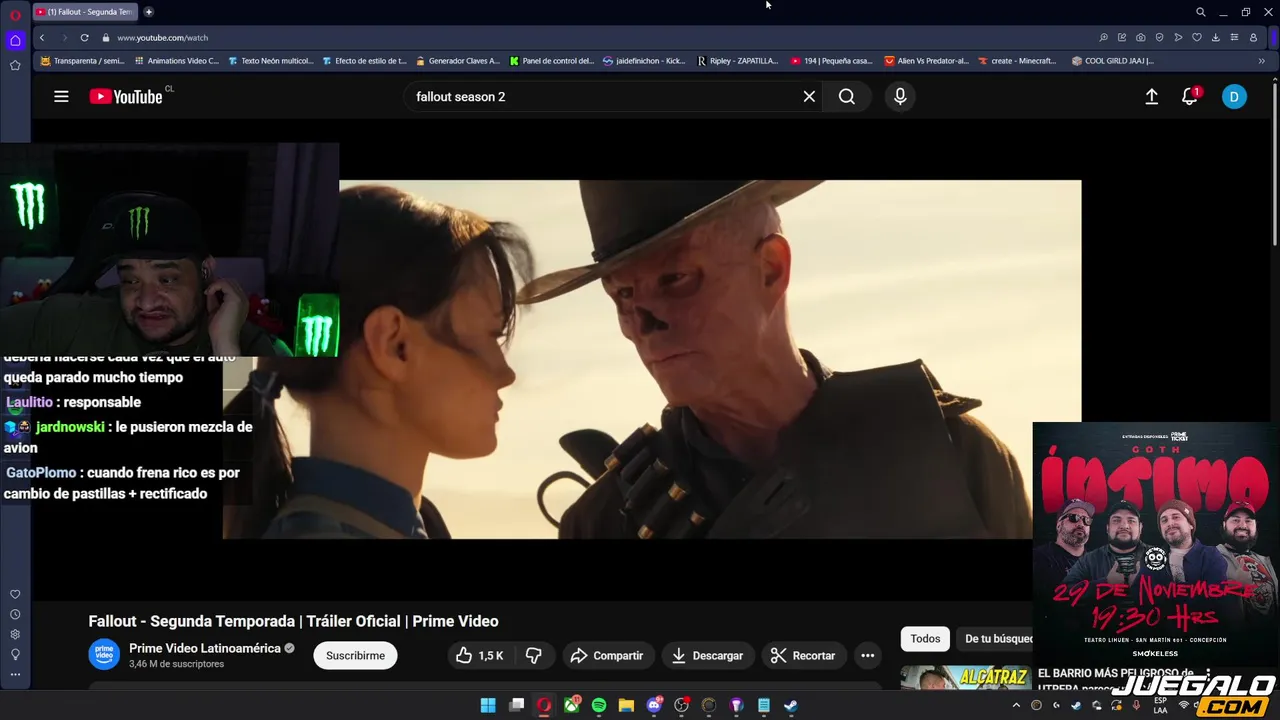The height and width of the screenshot is (720, 1280).
Task: Open the Opera sidebar three-dot setup
Action: 15,674
